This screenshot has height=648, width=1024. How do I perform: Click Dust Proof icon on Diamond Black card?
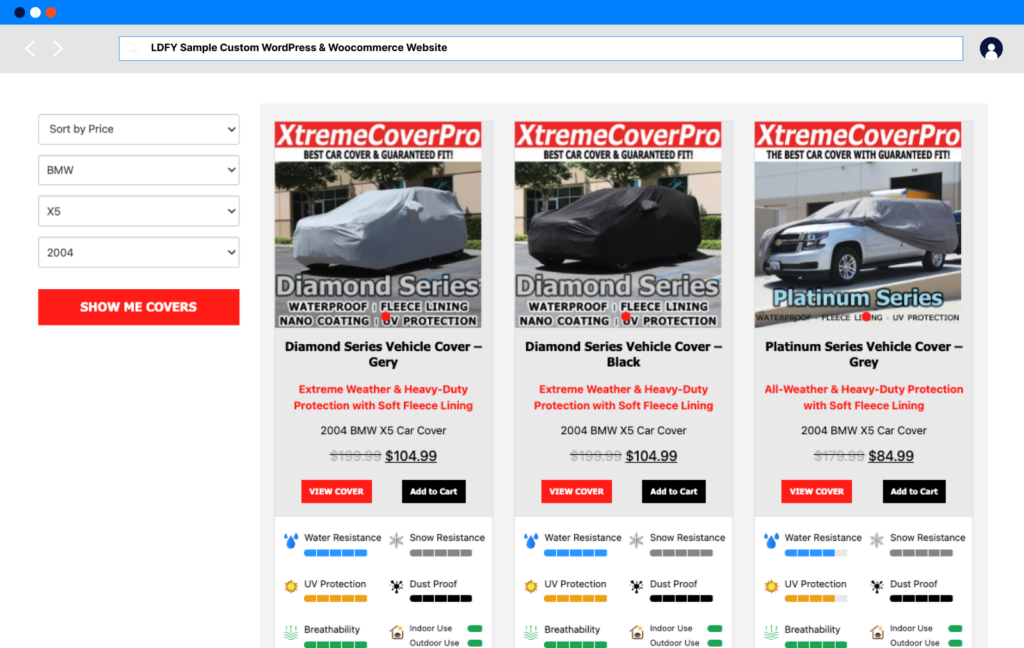(637, 586)
